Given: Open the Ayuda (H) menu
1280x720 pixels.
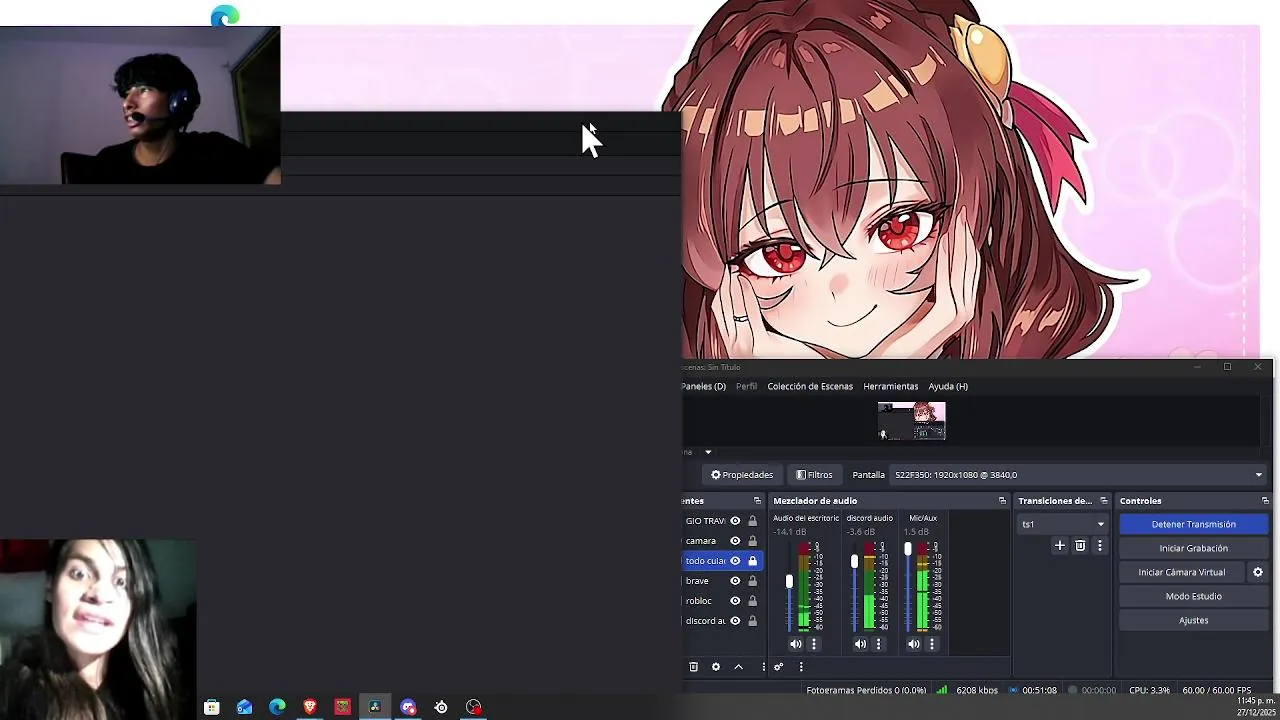Looking at the screenshot, I should 948,386.
